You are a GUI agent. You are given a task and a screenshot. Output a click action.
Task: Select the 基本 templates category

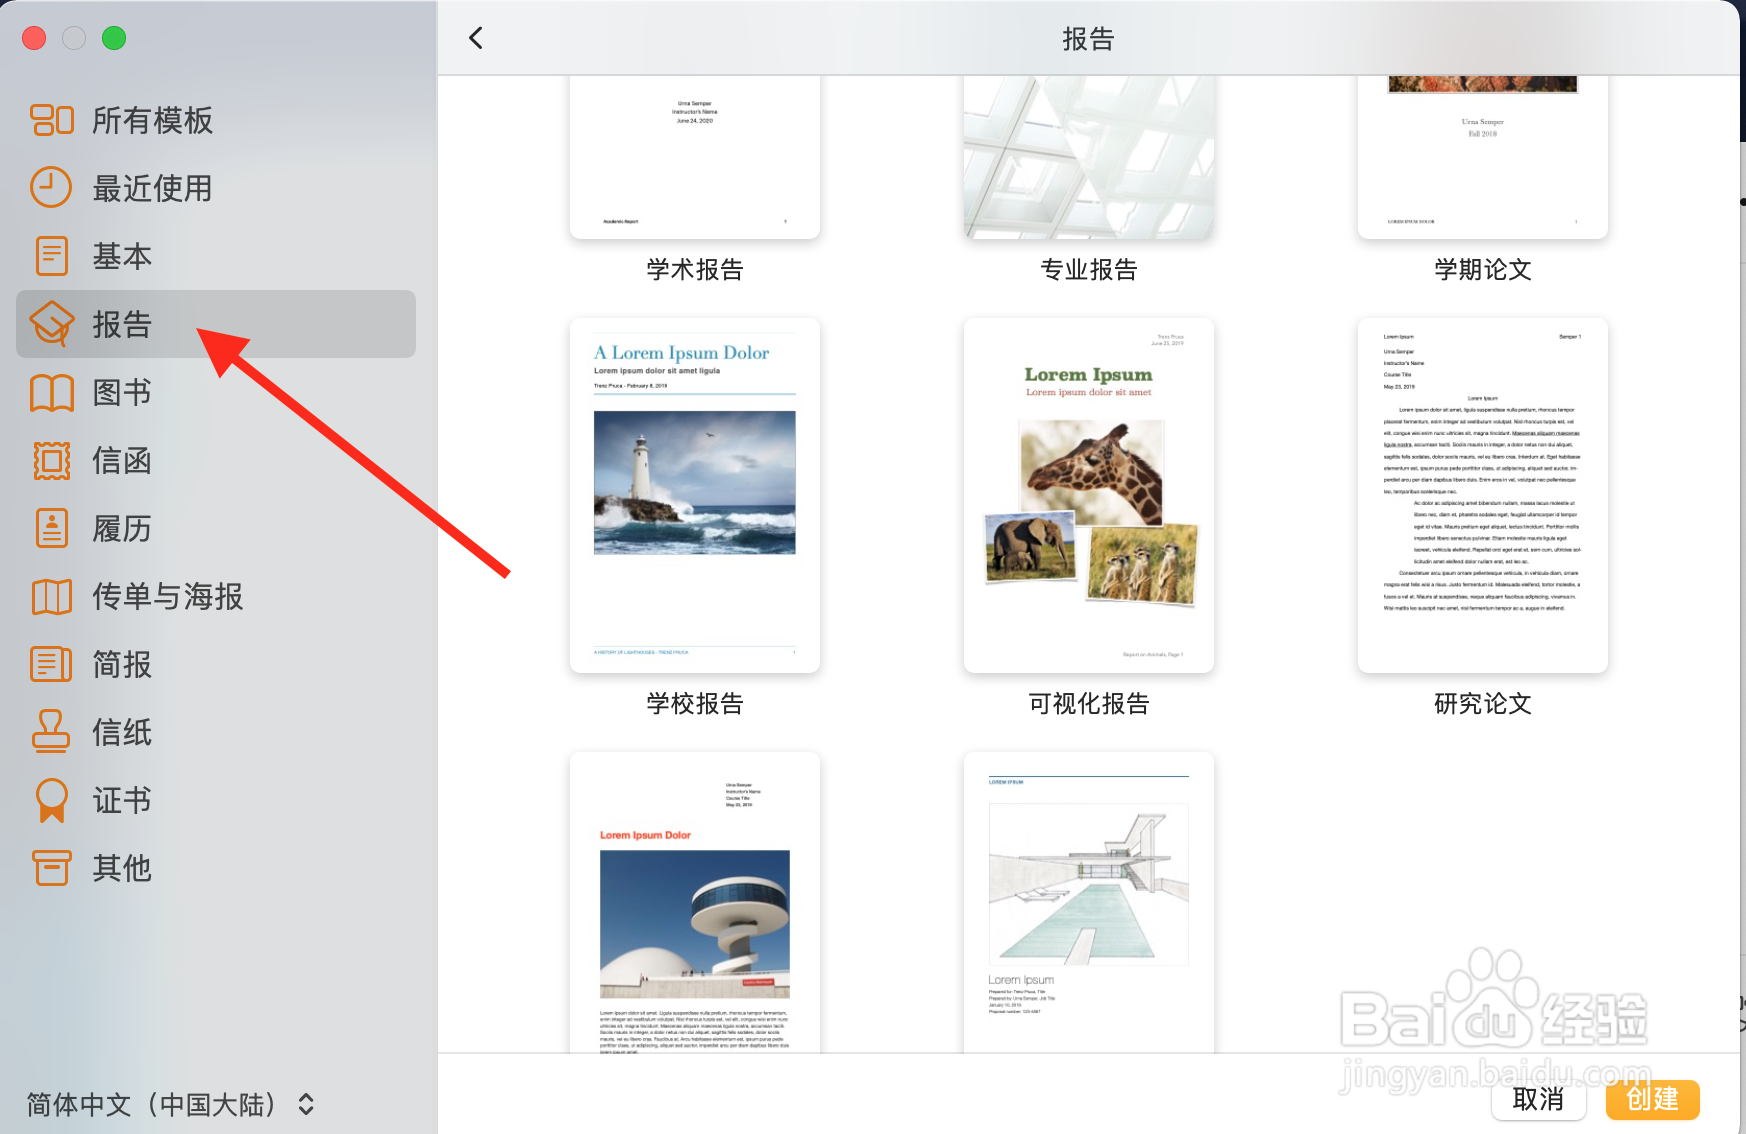coord(52,256)
